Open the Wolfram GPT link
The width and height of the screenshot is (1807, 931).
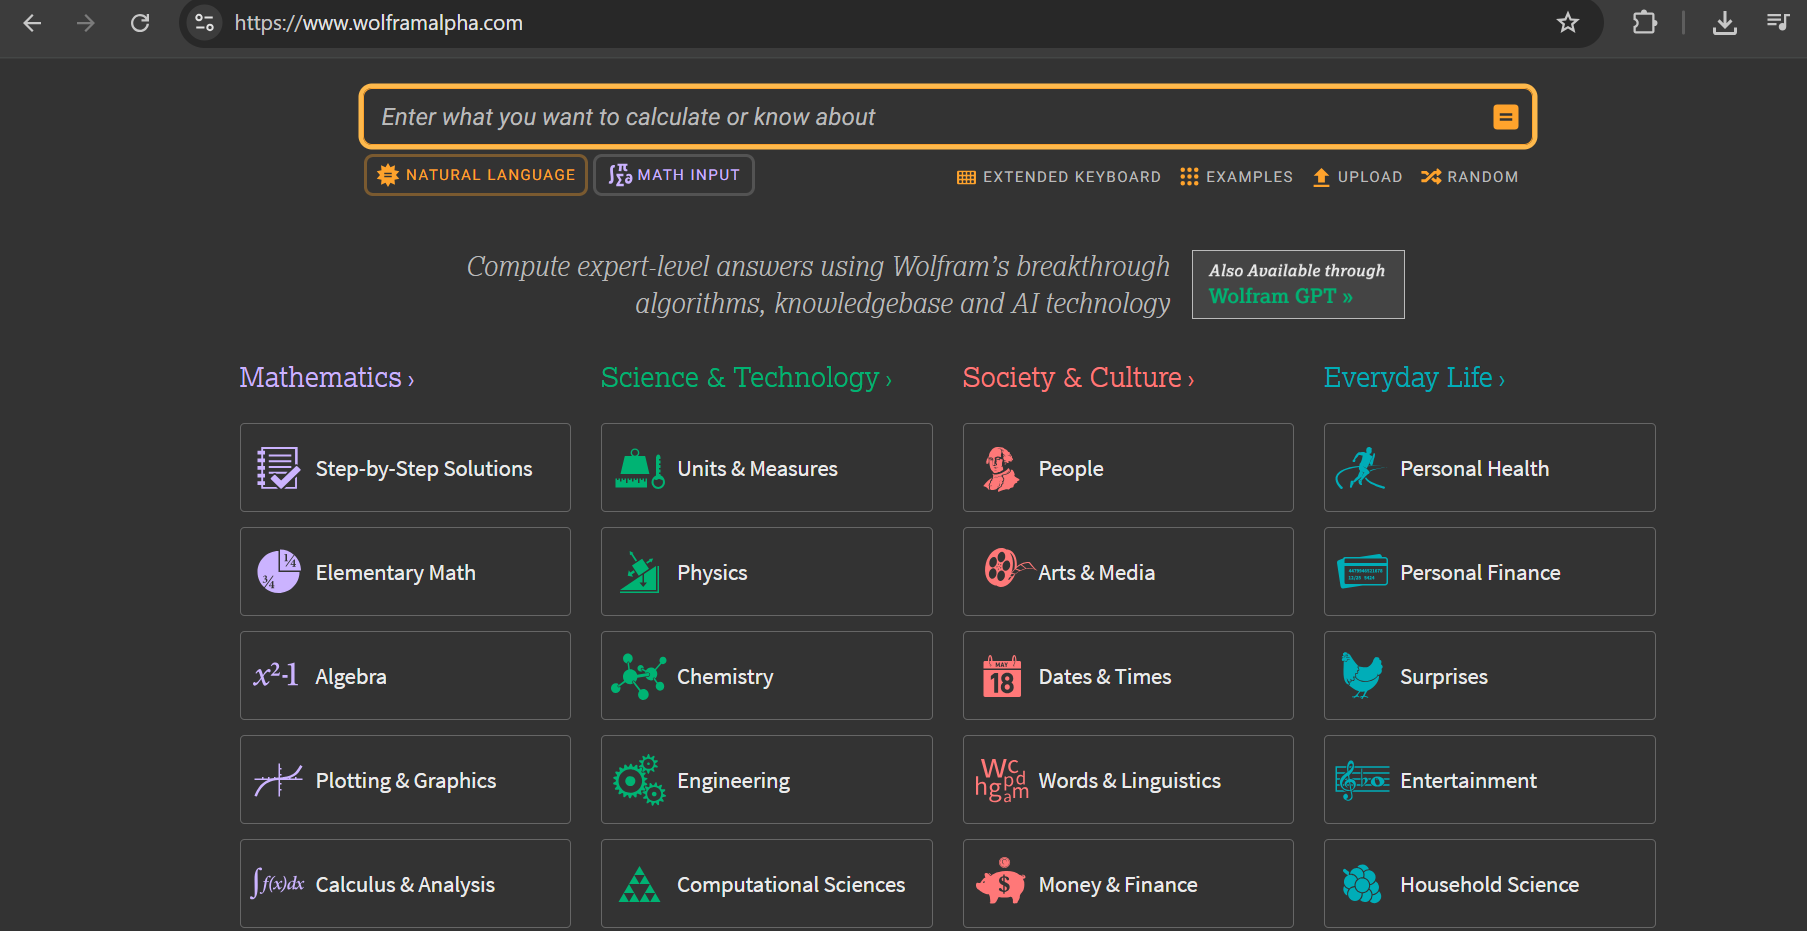pyautogui.click(x=1280, y=296)
